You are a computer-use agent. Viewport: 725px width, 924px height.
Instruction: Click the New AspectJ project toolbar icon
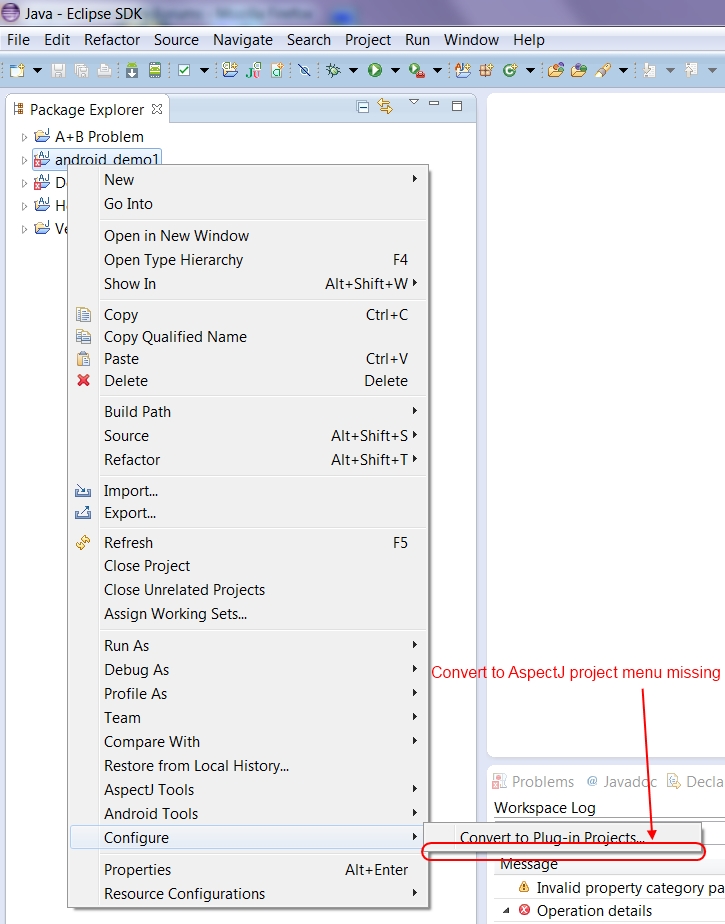coord(463,71)
